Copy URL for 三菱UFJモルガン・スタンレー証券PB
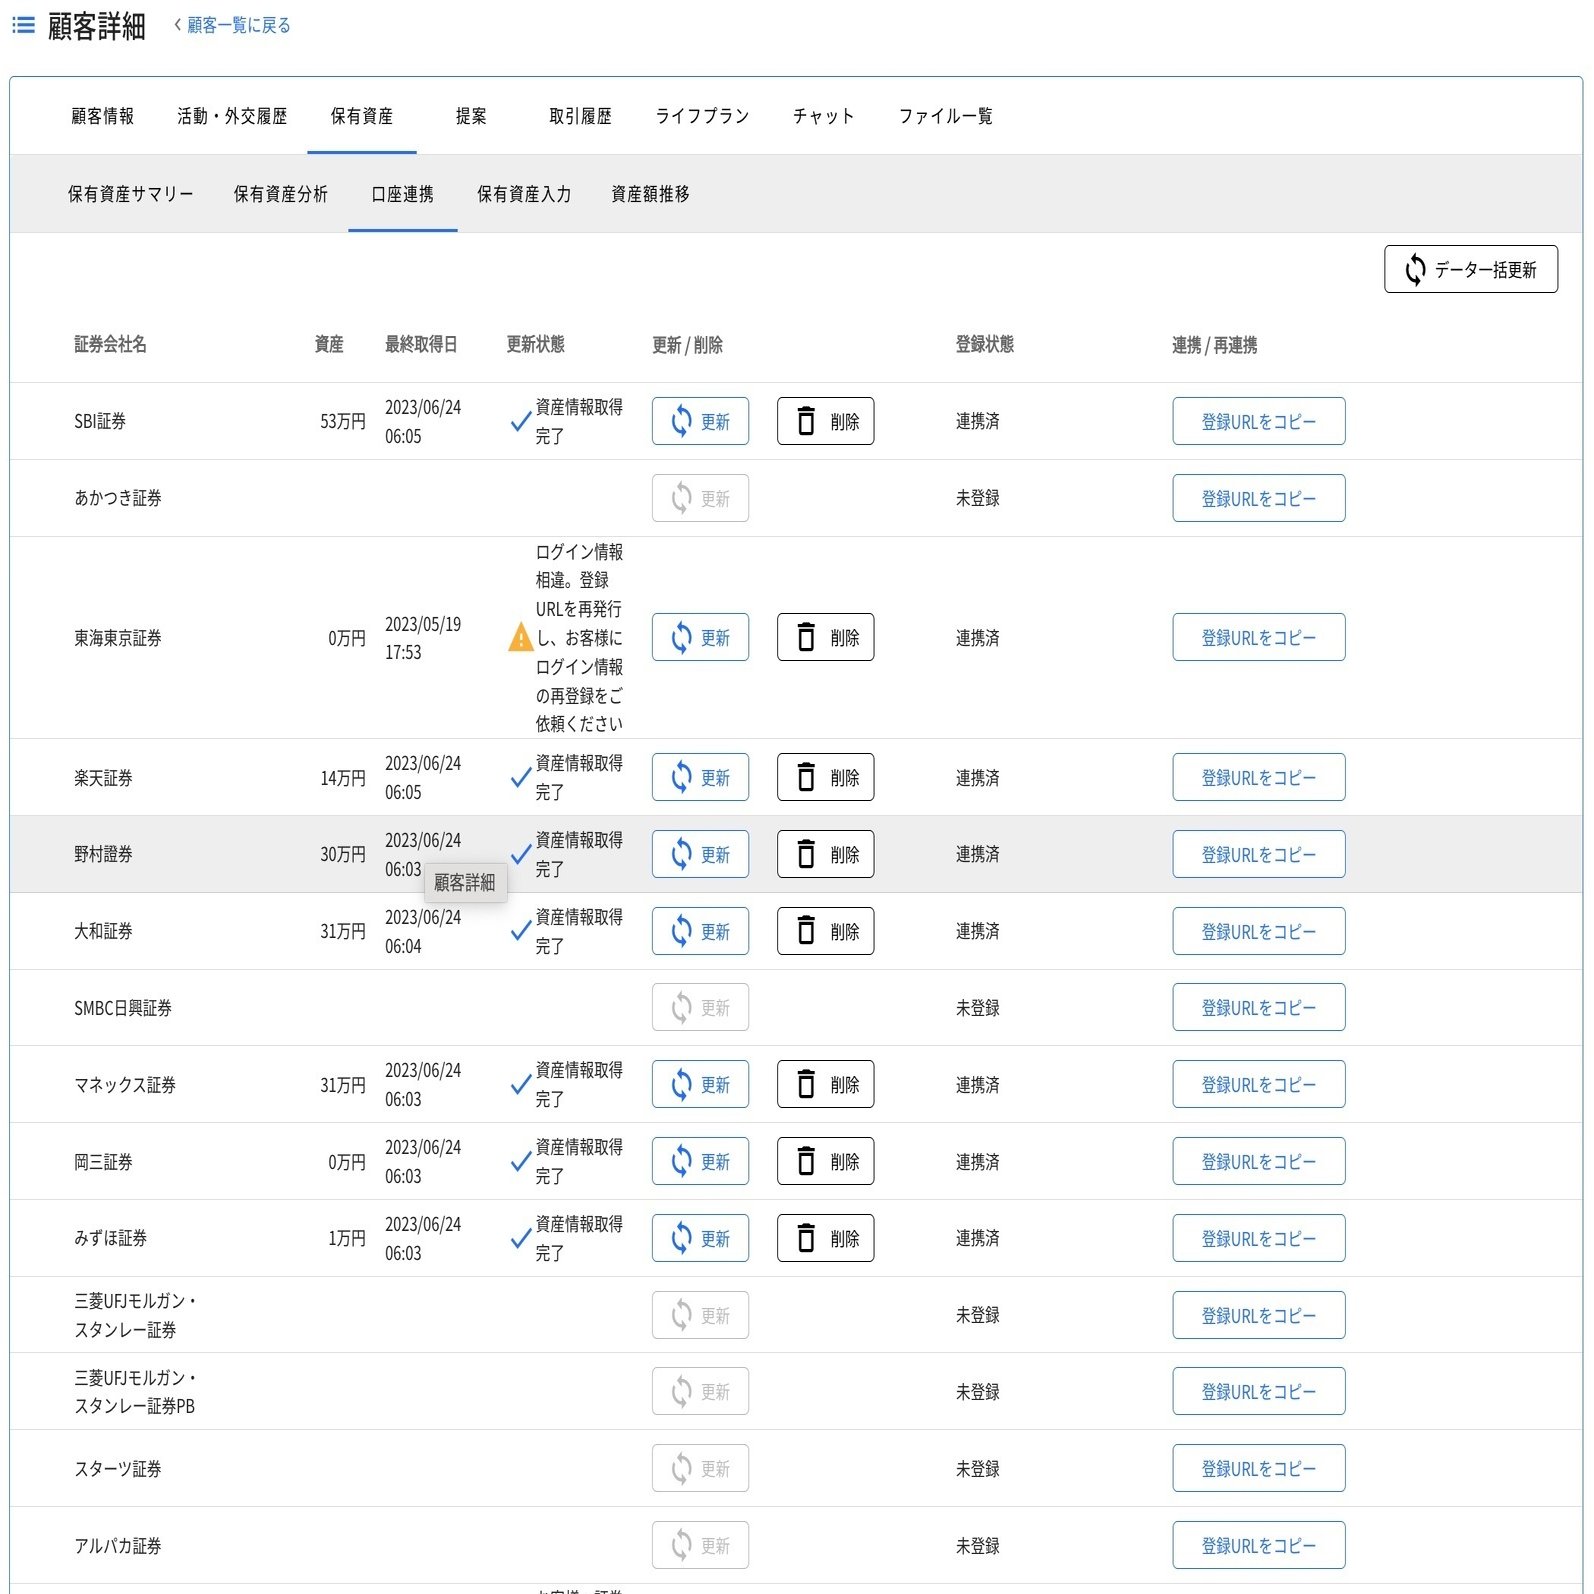Screen dimensions: 1594x1594 [1258, 1391]
